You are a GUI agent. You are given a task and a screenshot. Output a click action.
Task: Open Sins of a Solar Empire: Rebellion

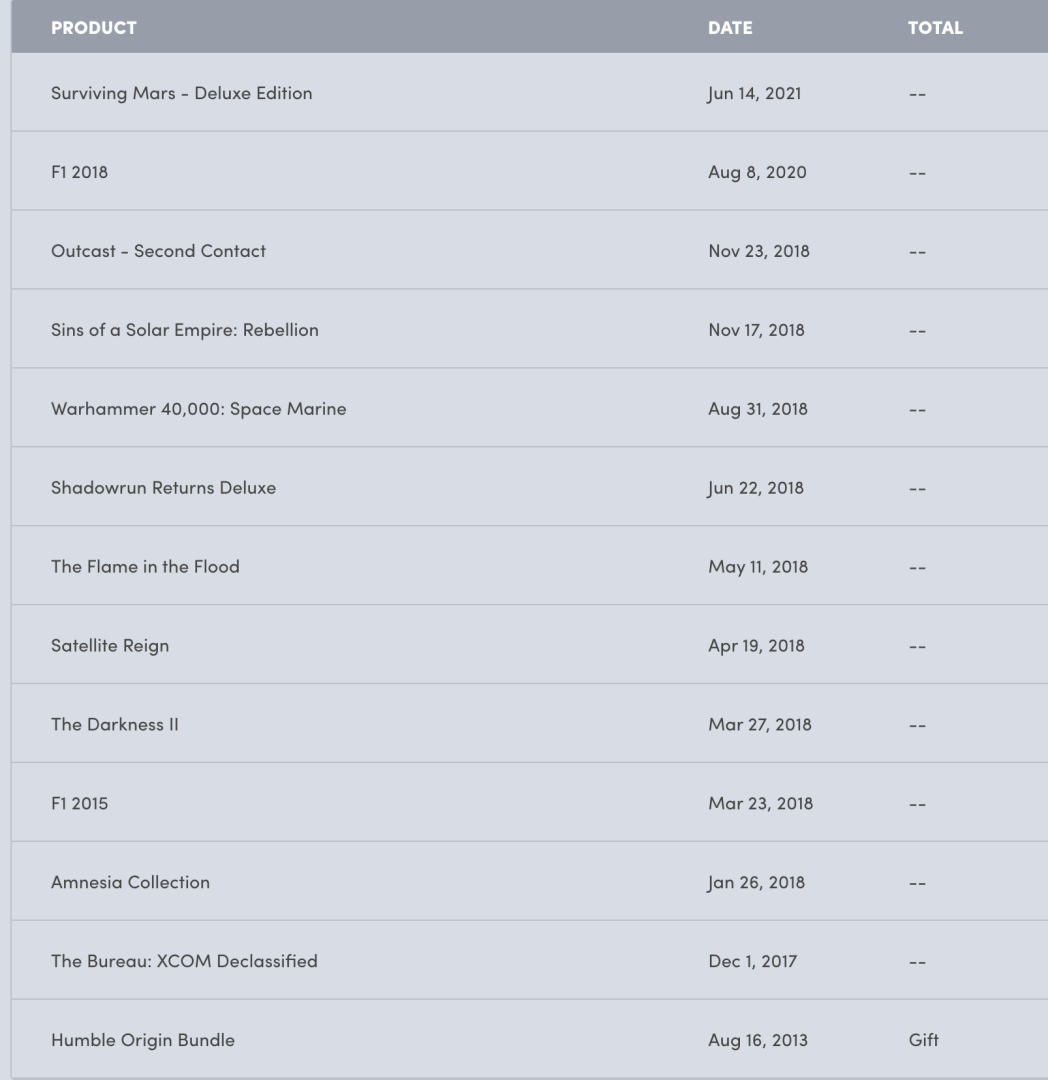tap(185, 330)
